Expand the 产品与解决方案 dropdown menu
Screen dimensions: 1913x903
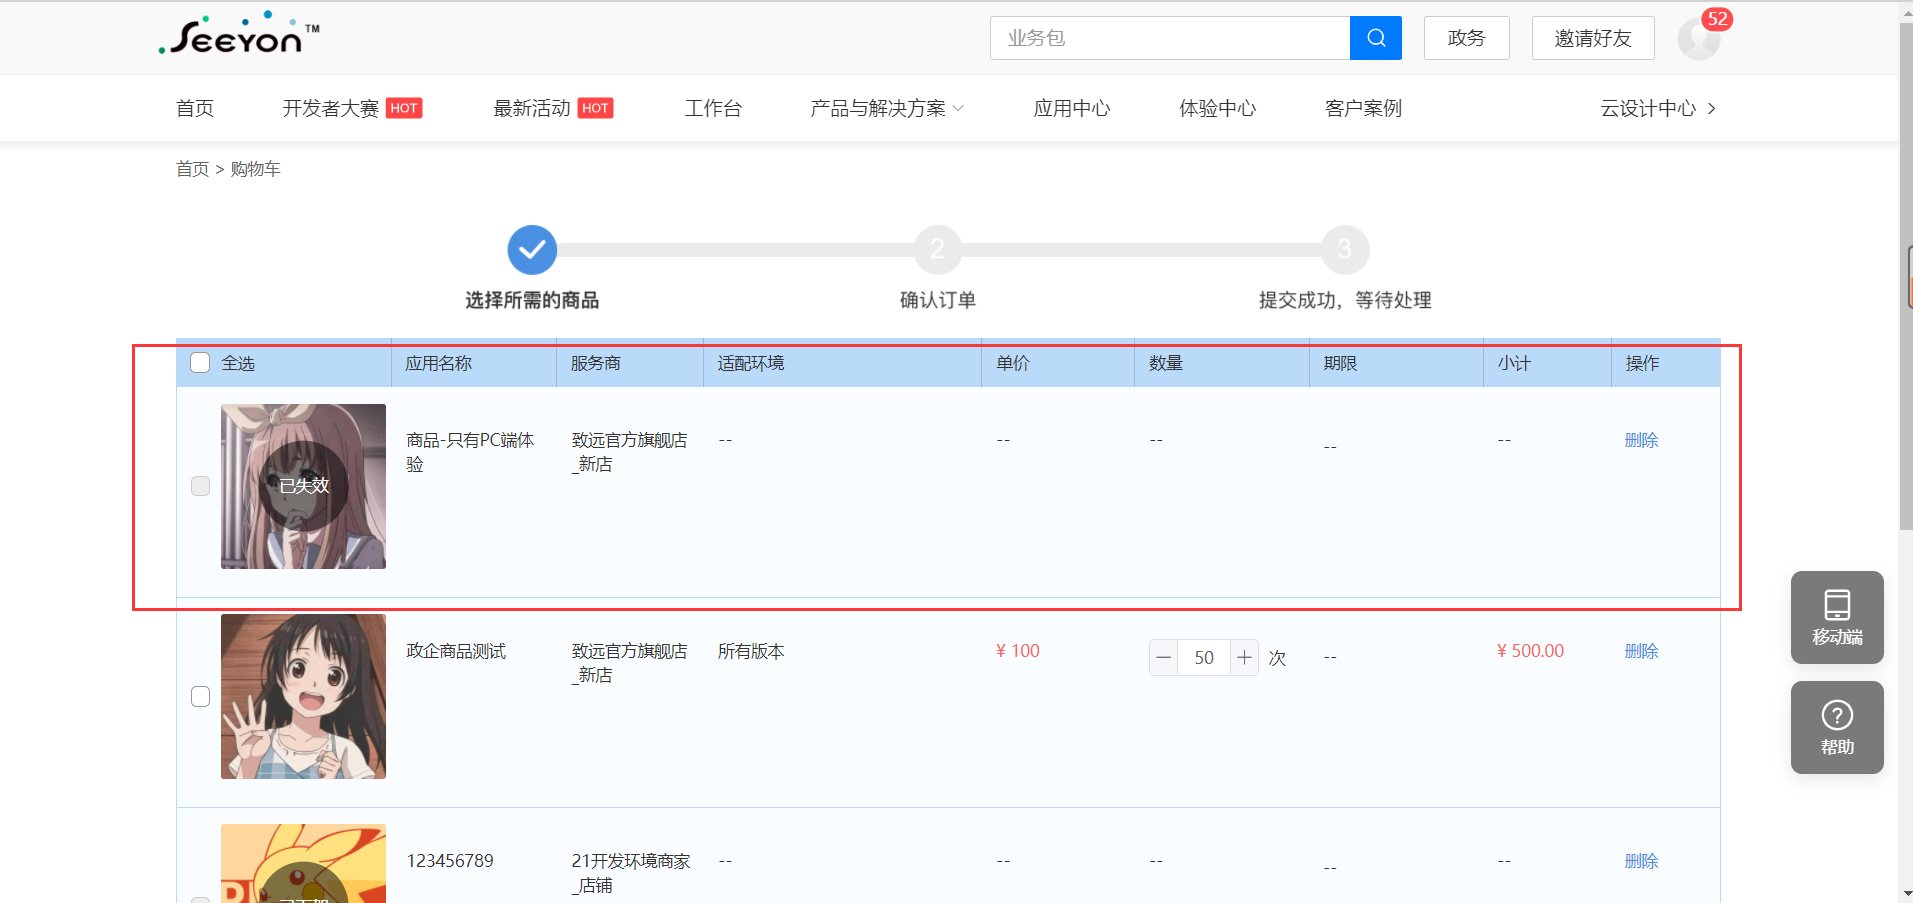(x=887, y=108)
